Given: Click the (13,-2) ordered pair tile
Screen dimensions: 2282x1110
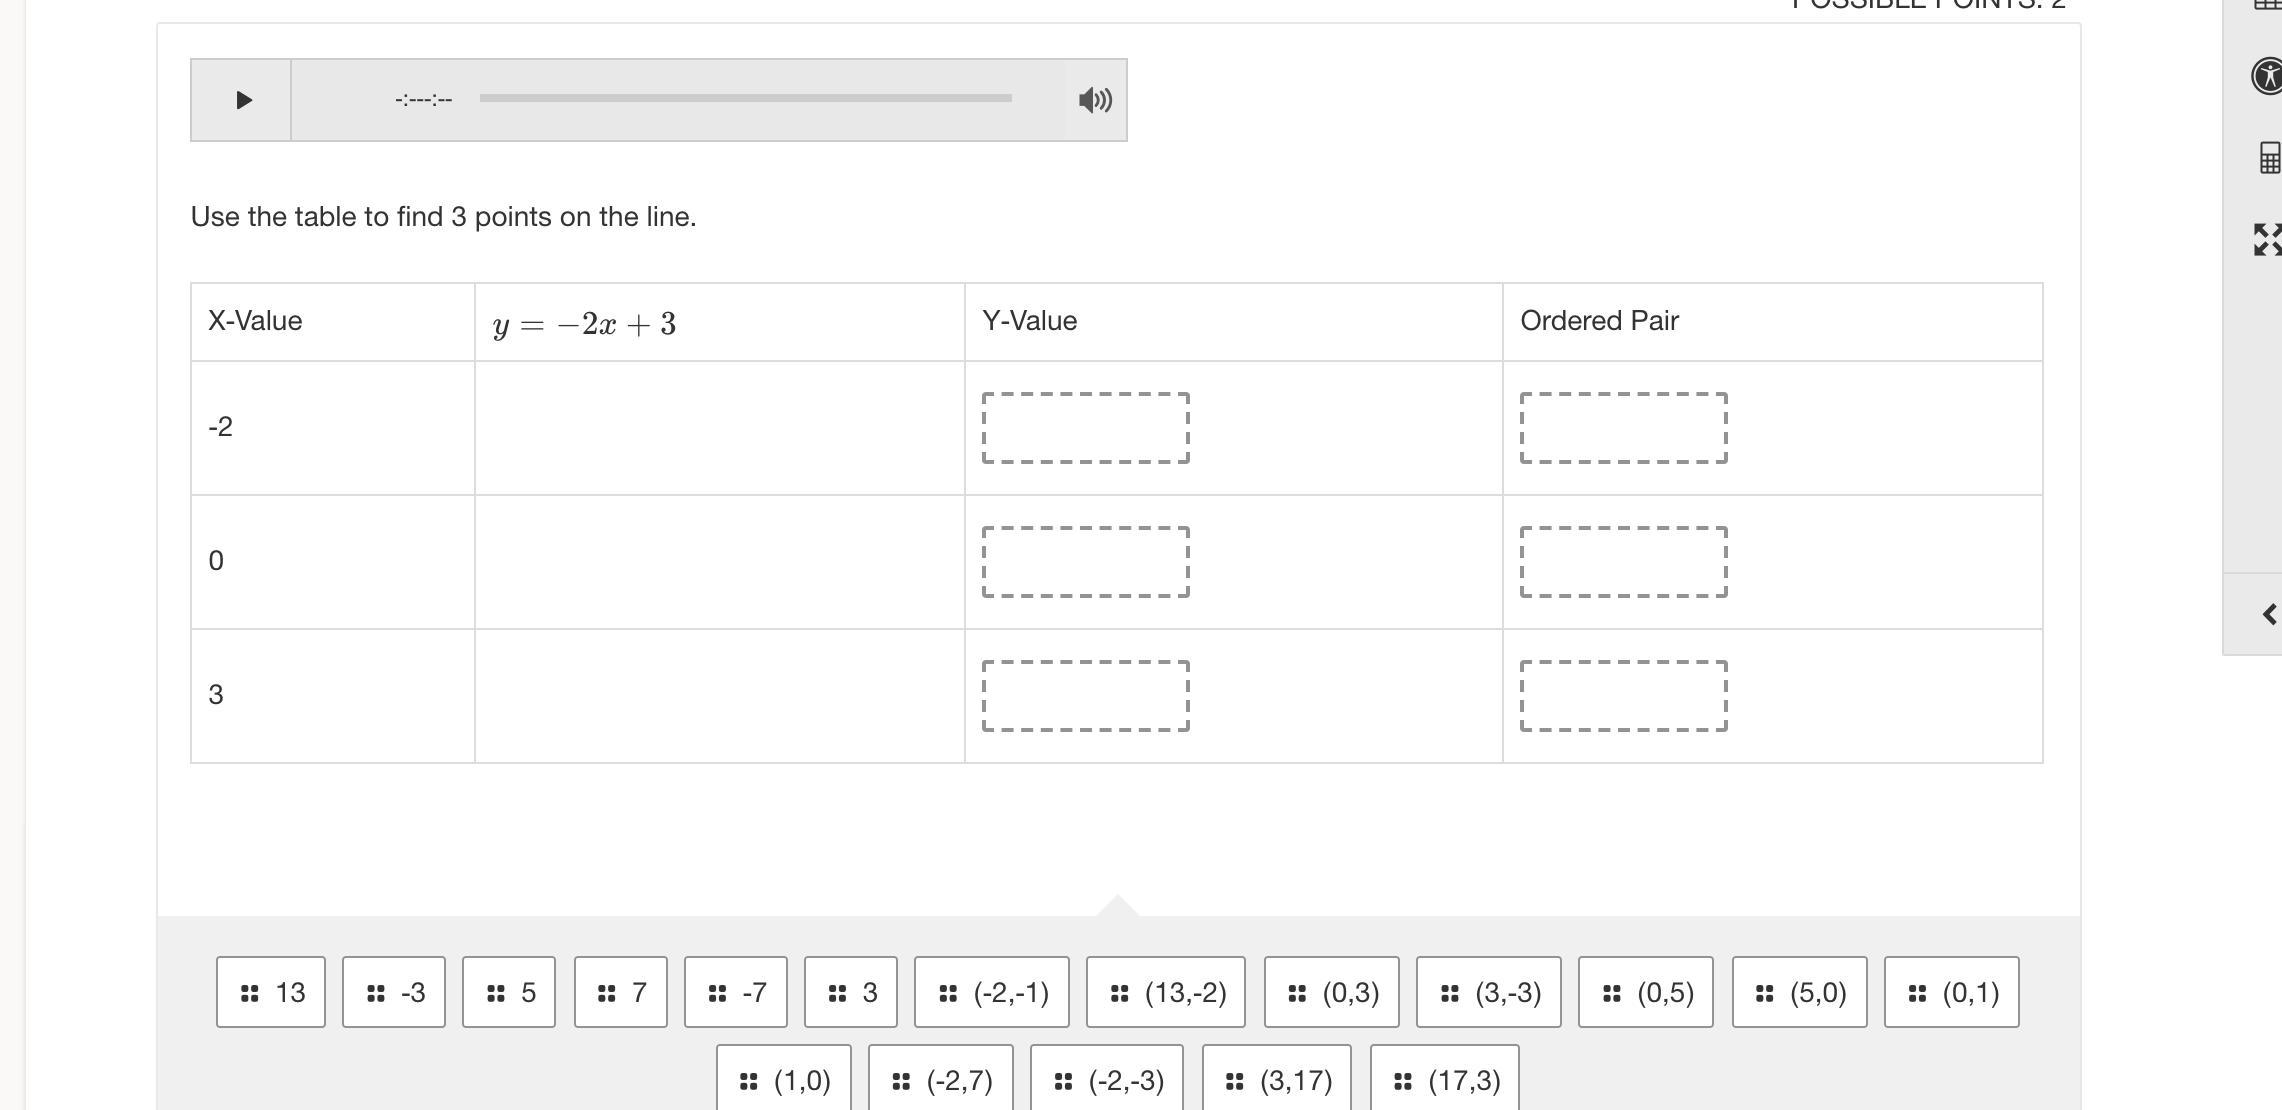Looking at the screenshot, I should 1166,992.
